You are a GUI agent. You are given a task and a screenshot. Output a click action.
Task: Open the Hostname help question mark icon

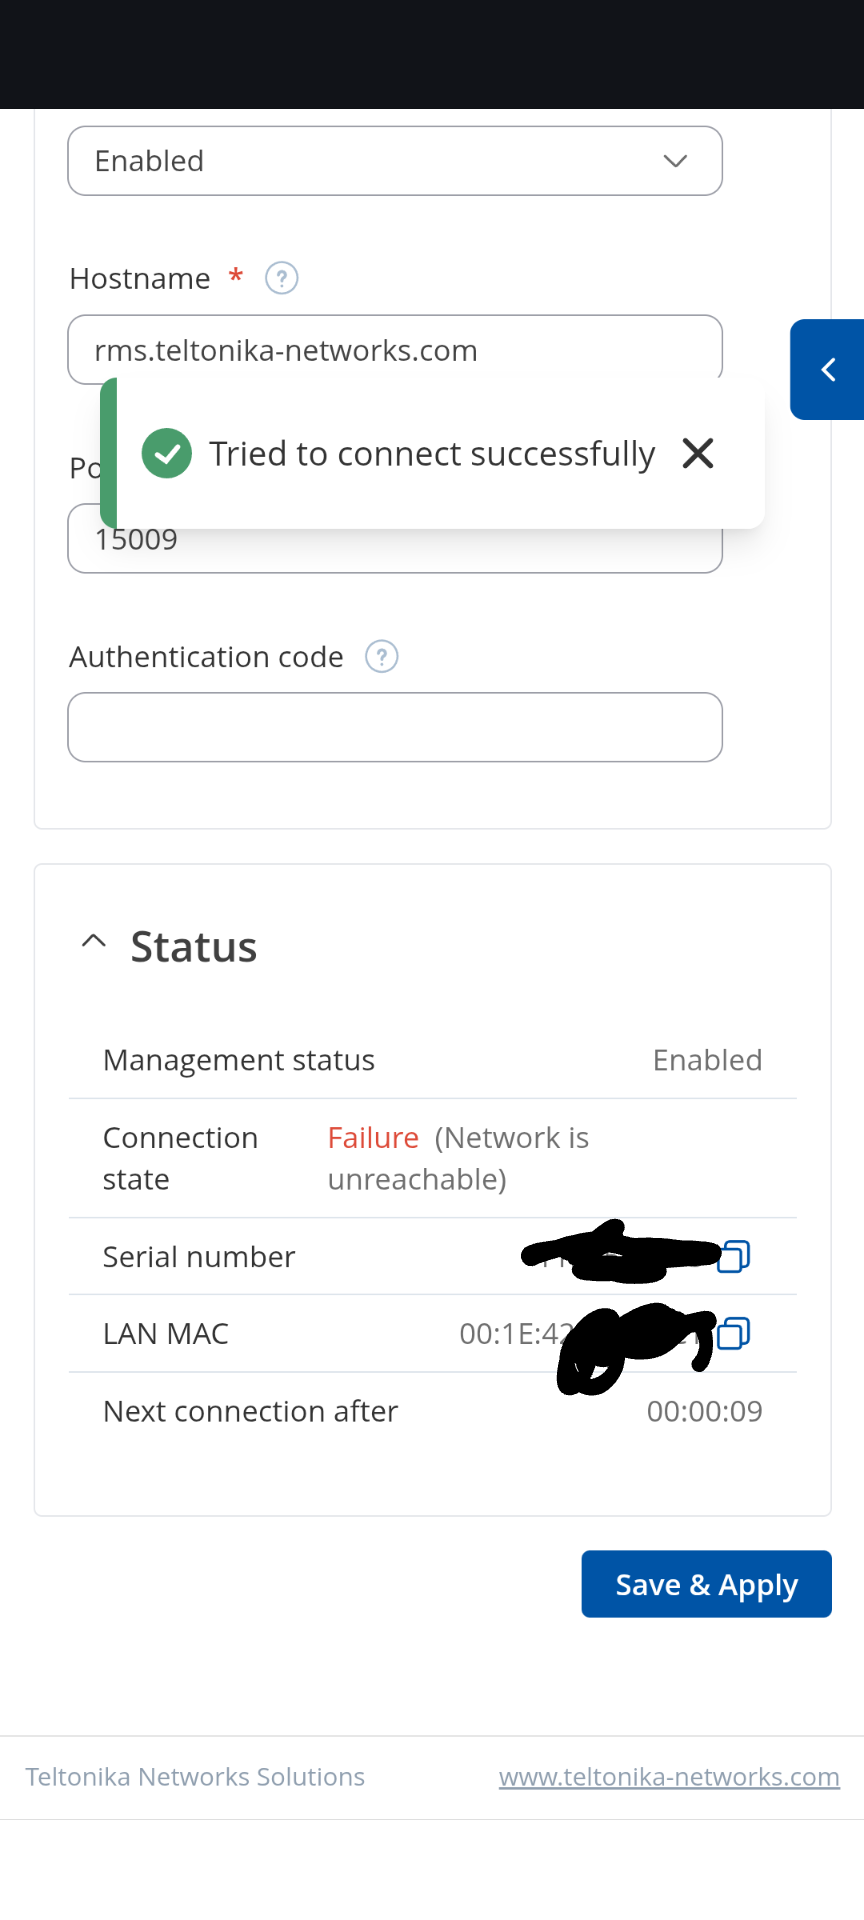coord(281,278)
